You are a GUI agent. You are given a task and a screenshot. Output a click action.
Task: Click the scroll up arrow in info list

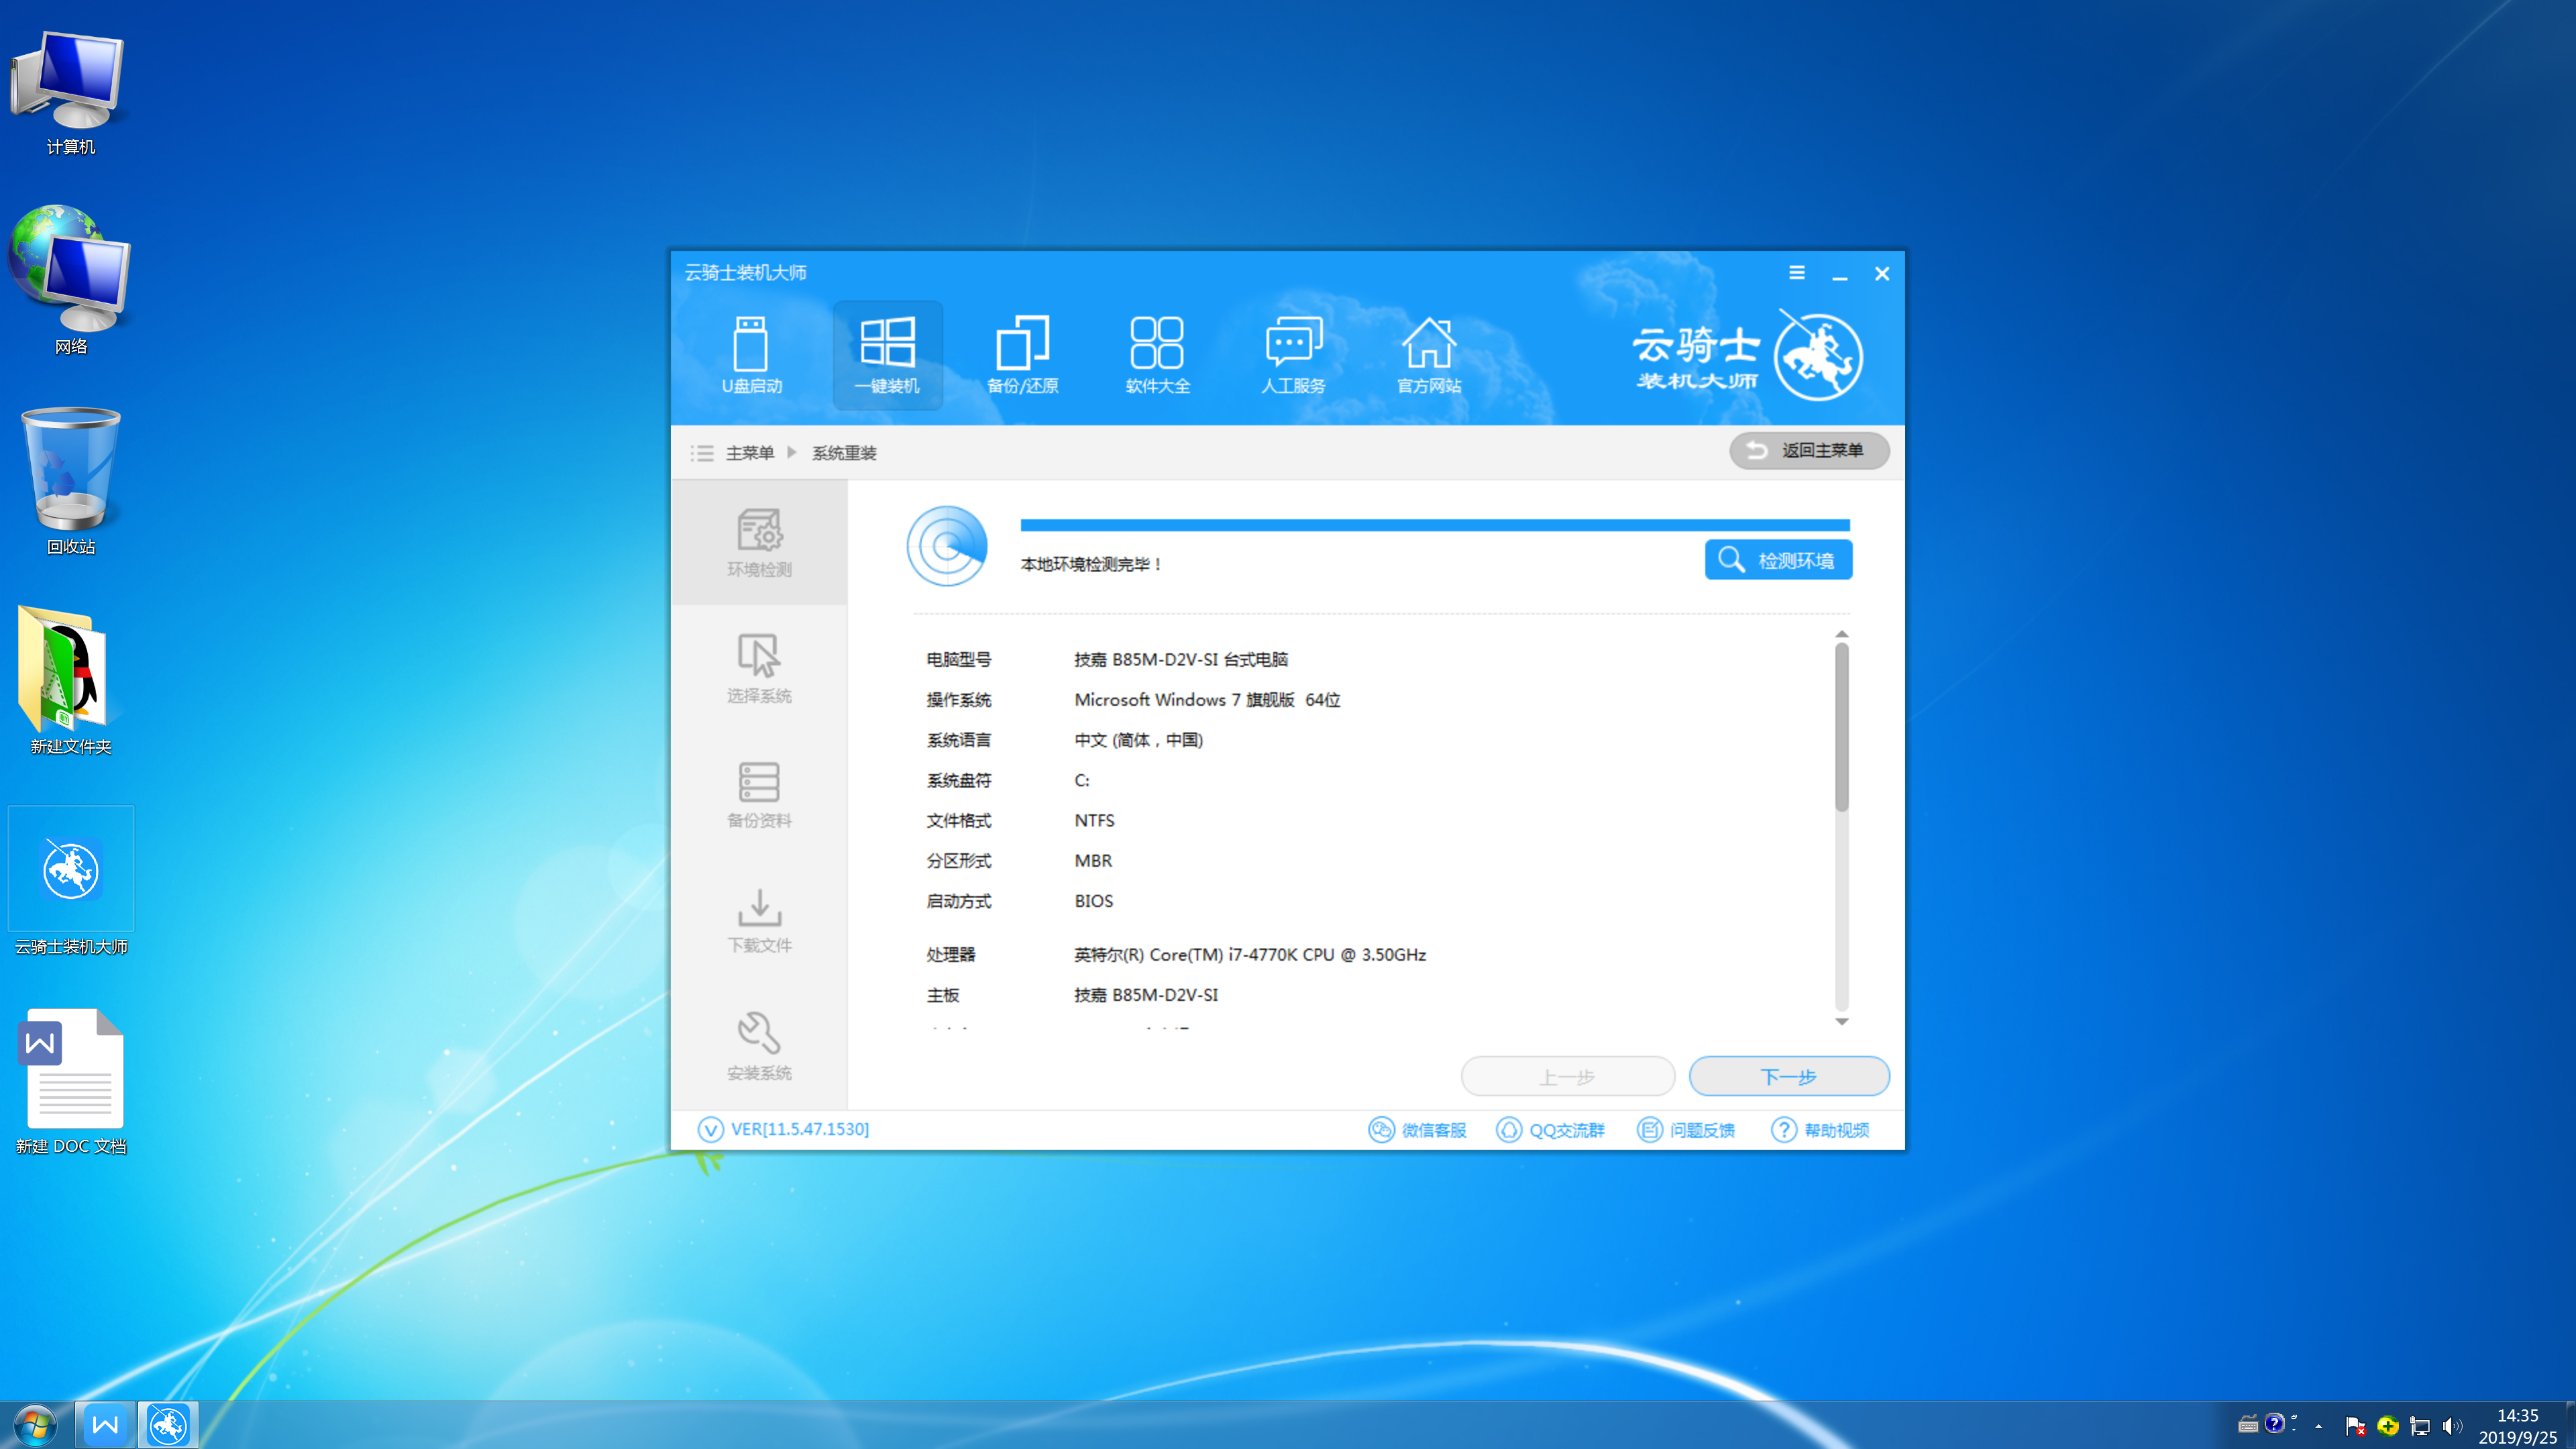click(x=1842, y=634)
